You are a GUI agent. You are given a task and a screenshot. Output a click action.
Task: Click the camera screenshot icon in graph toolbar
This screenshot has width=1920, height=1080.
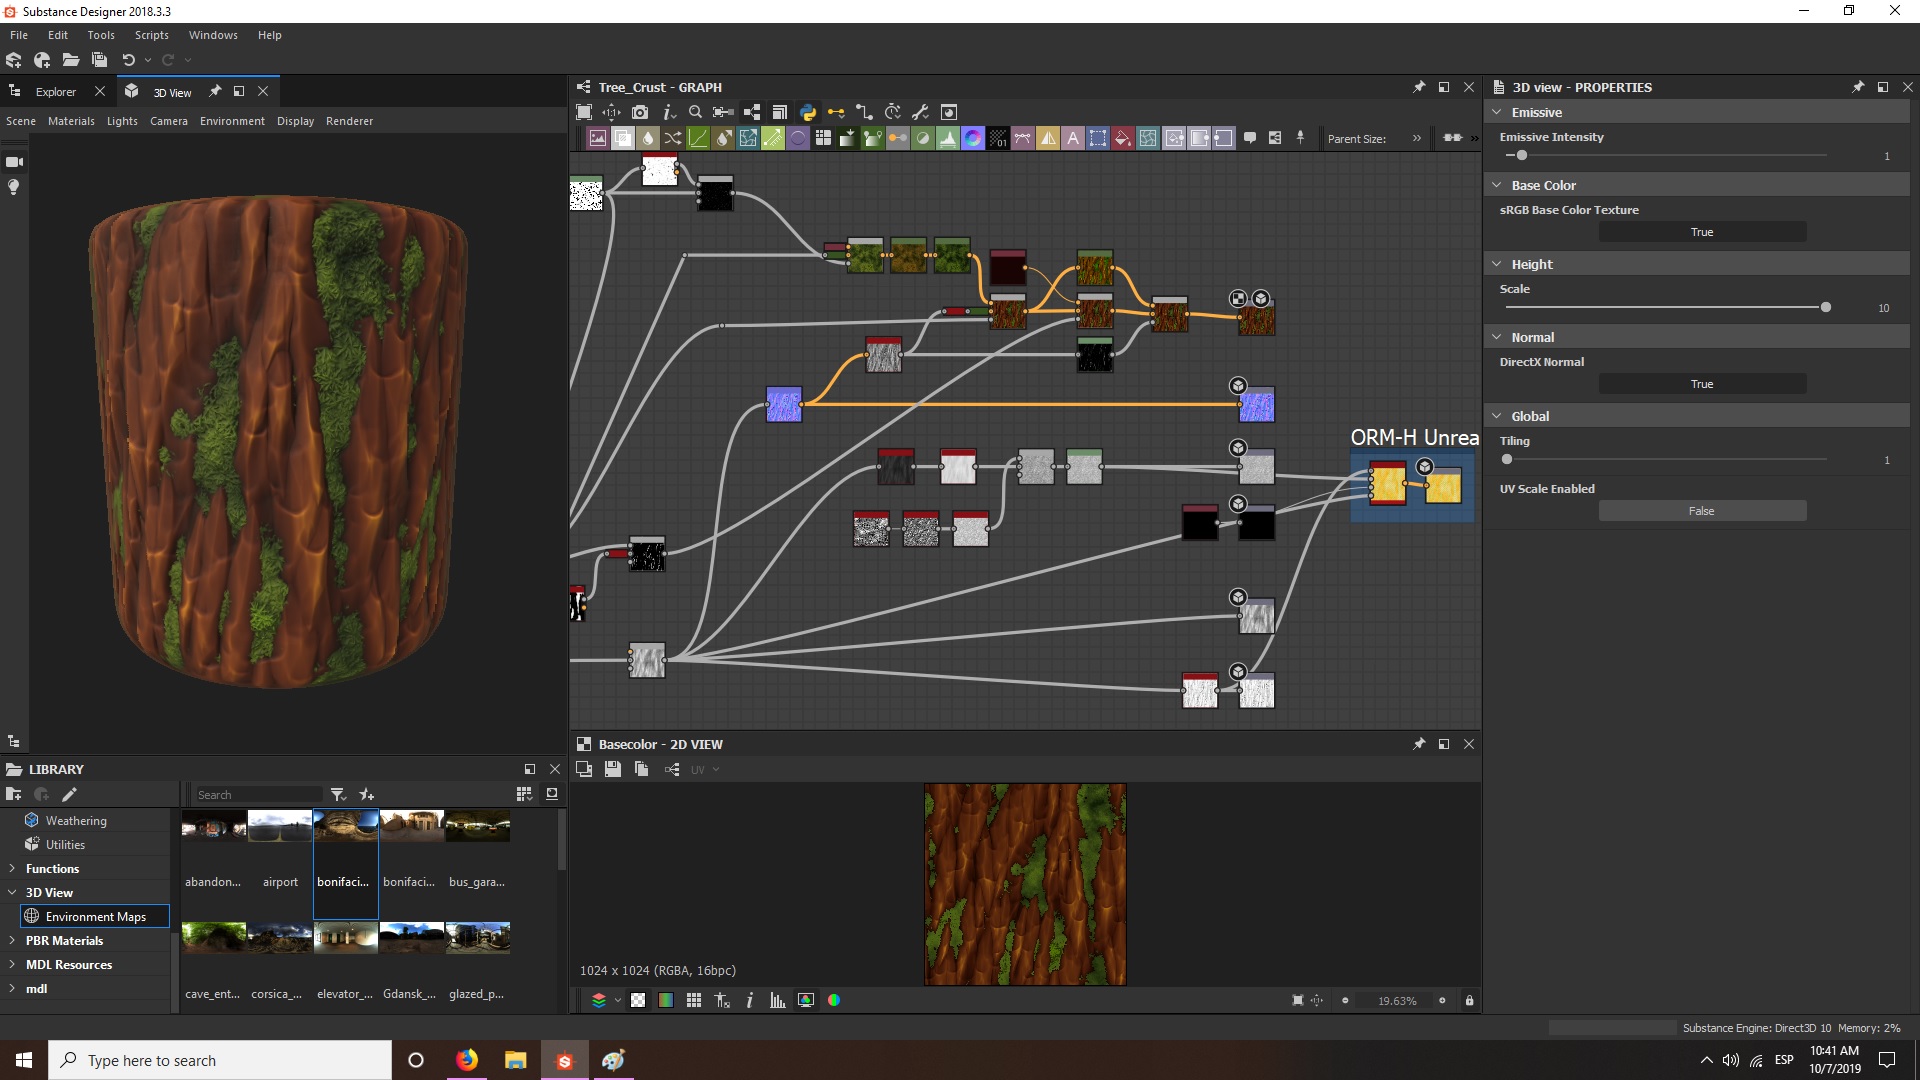pyautogui.click(x=640, y=112)
